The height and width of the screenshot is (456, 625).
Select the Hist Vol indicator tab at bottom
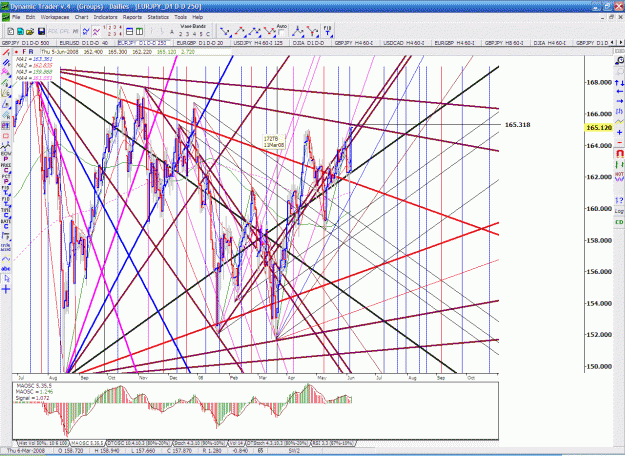point(41,443)
